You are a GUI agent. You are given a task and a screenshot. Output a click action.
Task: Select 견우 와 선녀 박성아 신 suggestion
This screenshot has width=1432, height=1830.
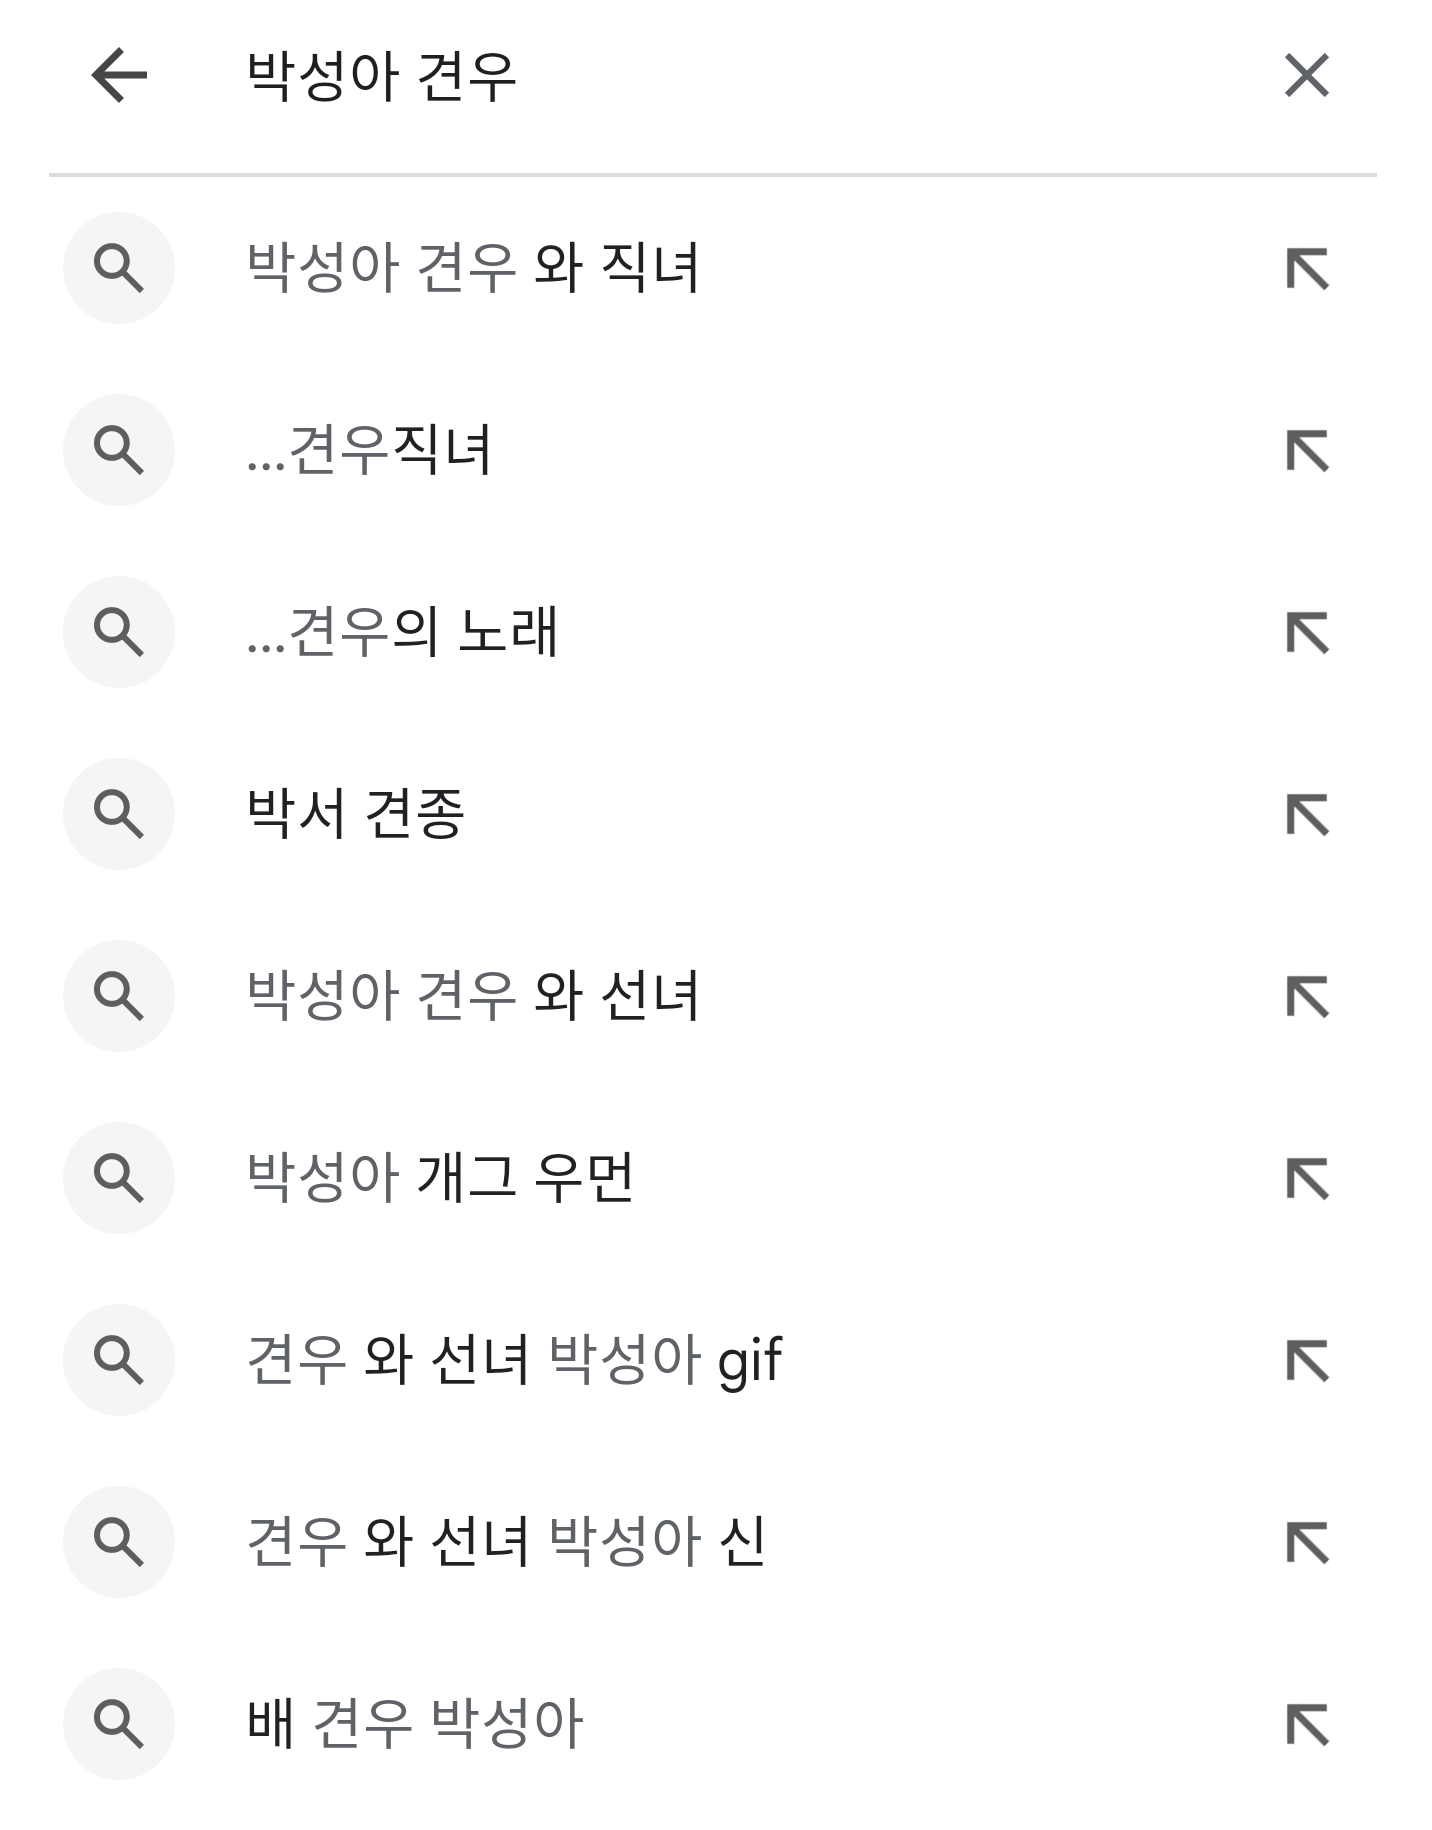pos(506,1542)
